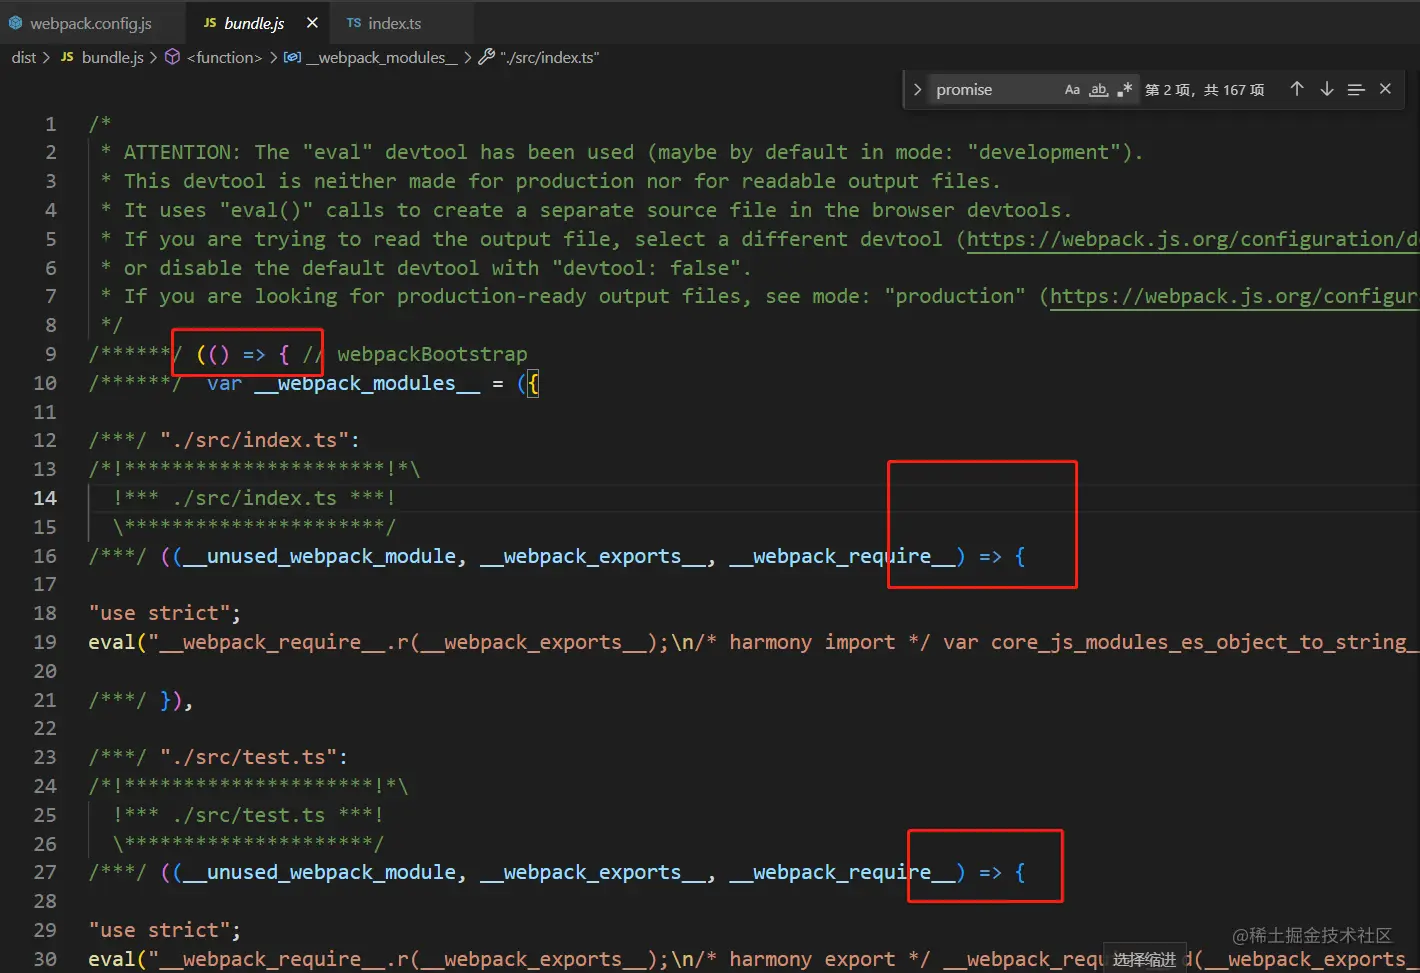Click the variable icon before __webpack_modules__
This screenshot has height=973, width=1420.
(x=292, y=57)
